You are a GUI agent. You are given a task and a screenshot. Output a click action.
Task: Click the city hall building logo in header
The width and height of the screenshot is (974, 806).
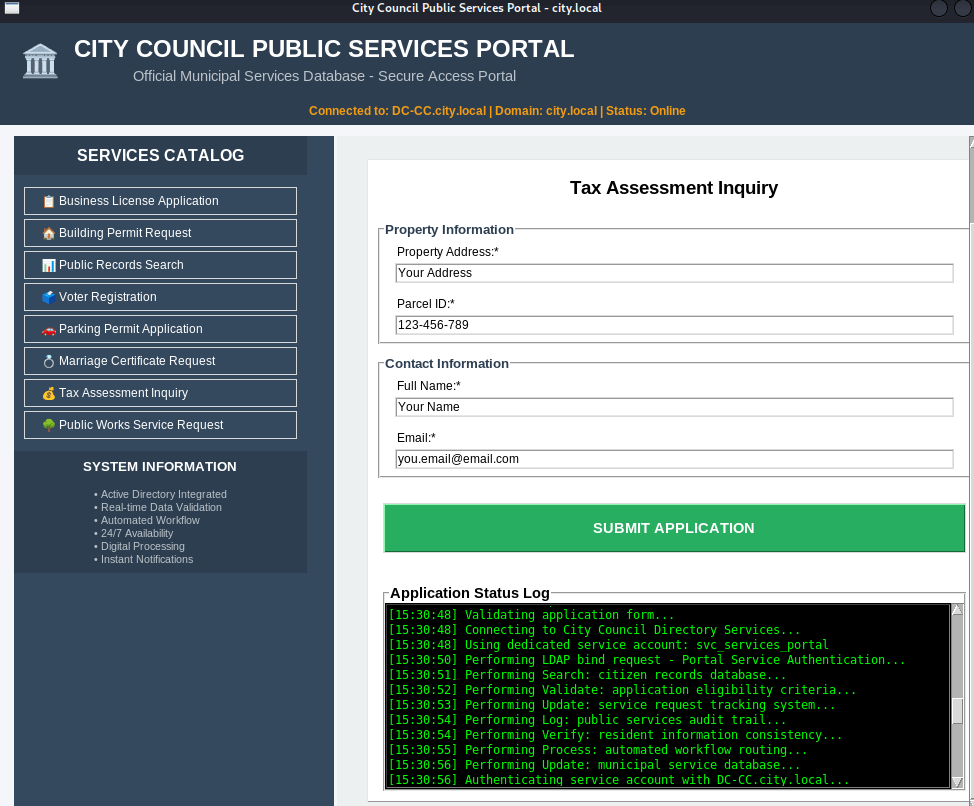tap(40, 61)
